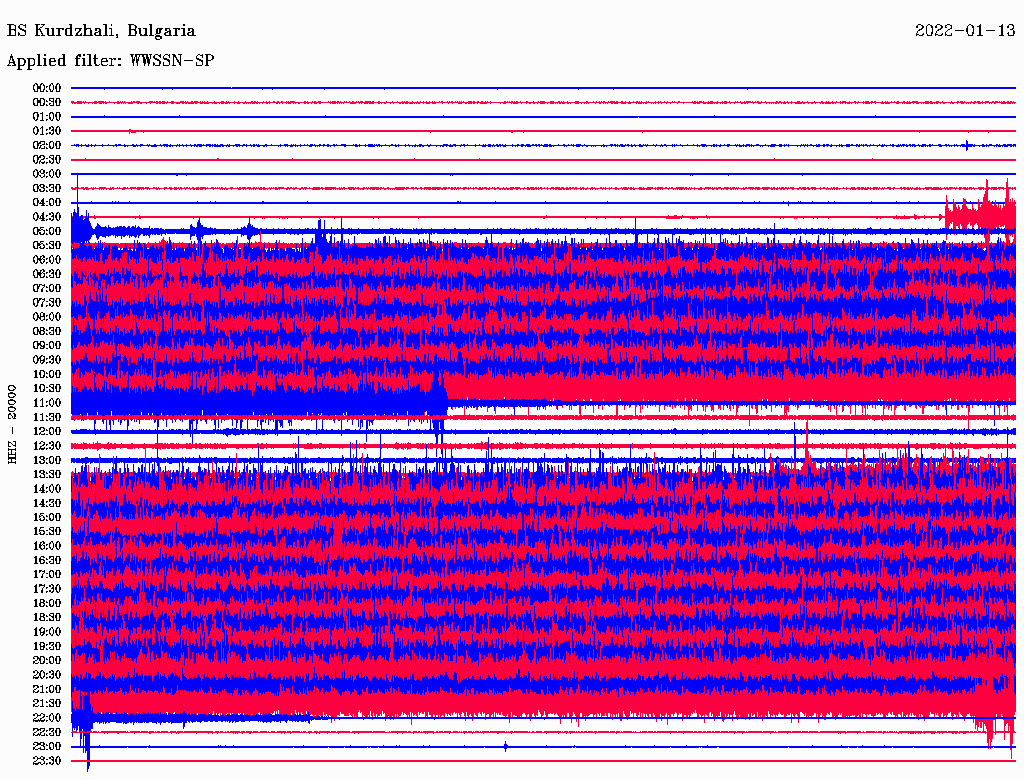The height and width of the screenshot is (780, 1024).
Task: Click the '03:30' time label
Action: click(x=46, y=188)
